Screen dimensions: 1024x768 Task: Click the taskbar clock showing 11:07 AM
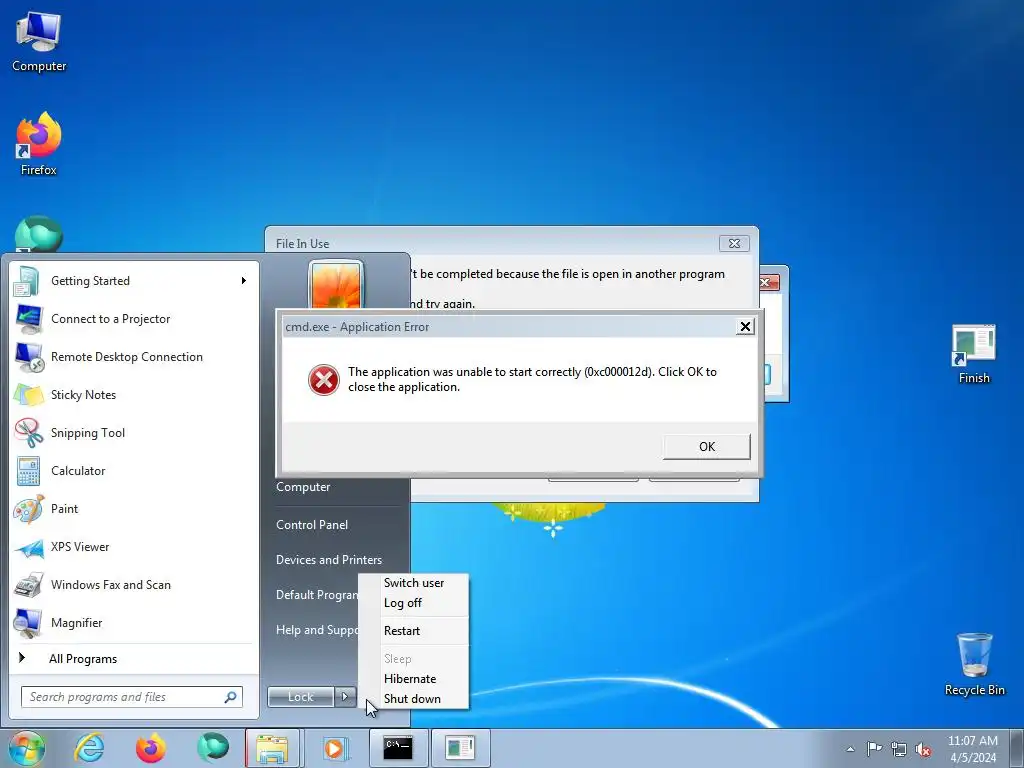click(972, 749)
